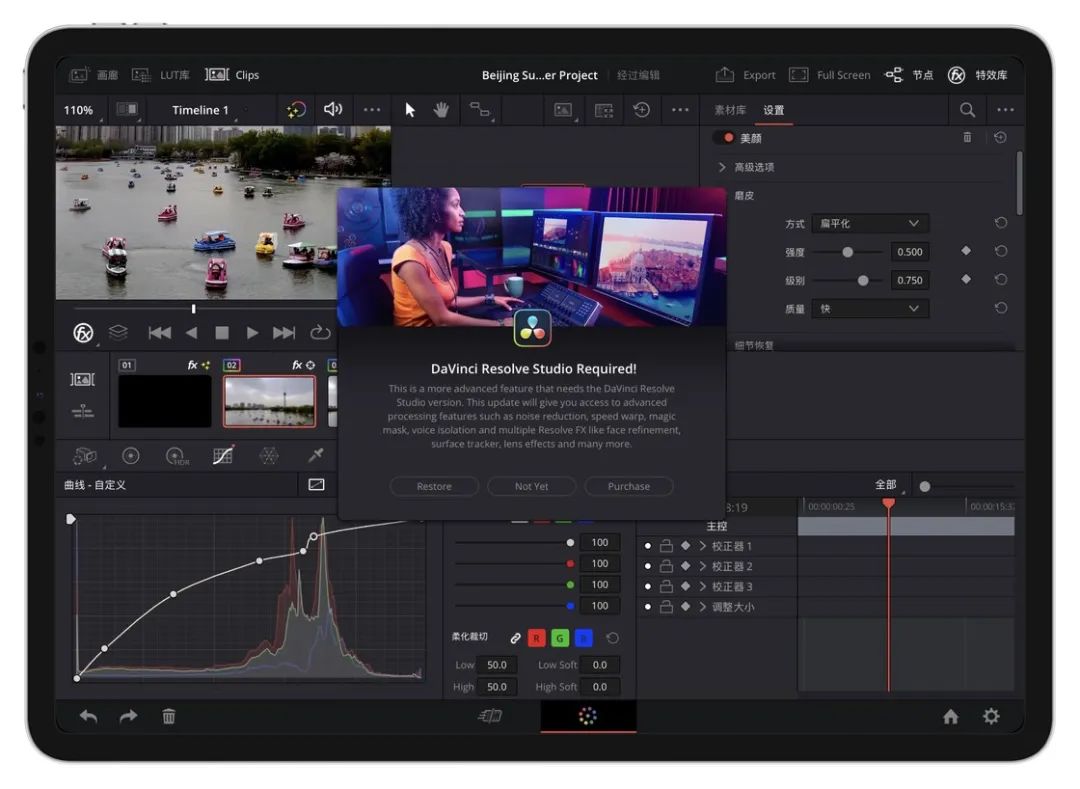Image resolution: width=1080 pixels, height=789 pixels.
Task: Switch to the Color page
Action: (588, 717)
